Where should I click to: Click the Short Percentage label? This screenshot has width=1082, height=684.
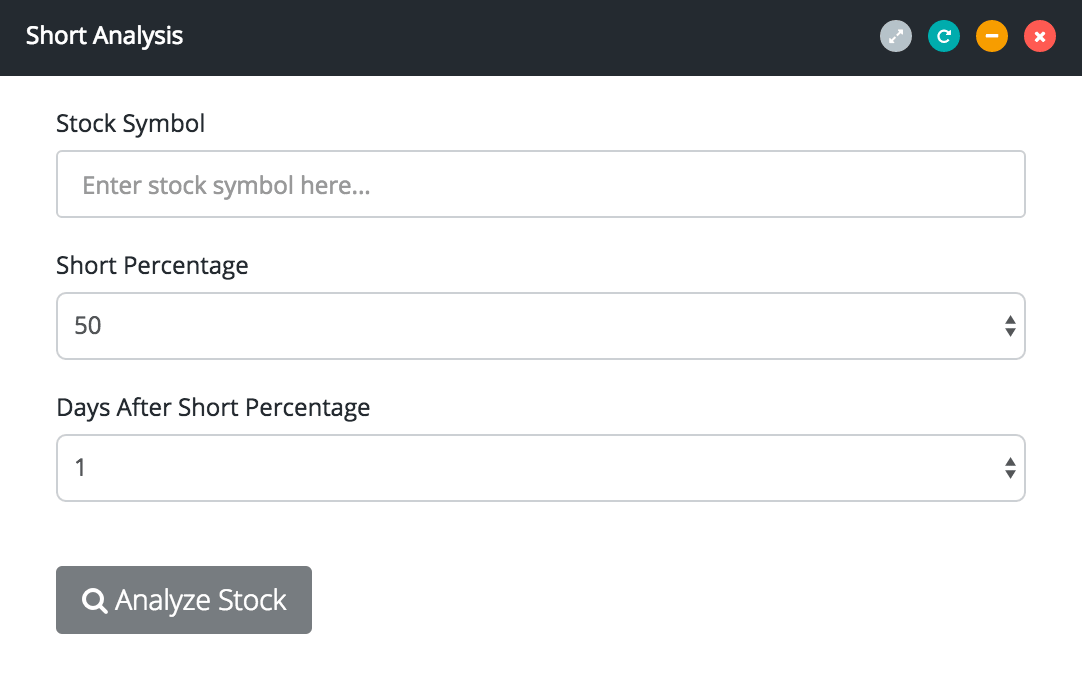[x=152, y=266]
